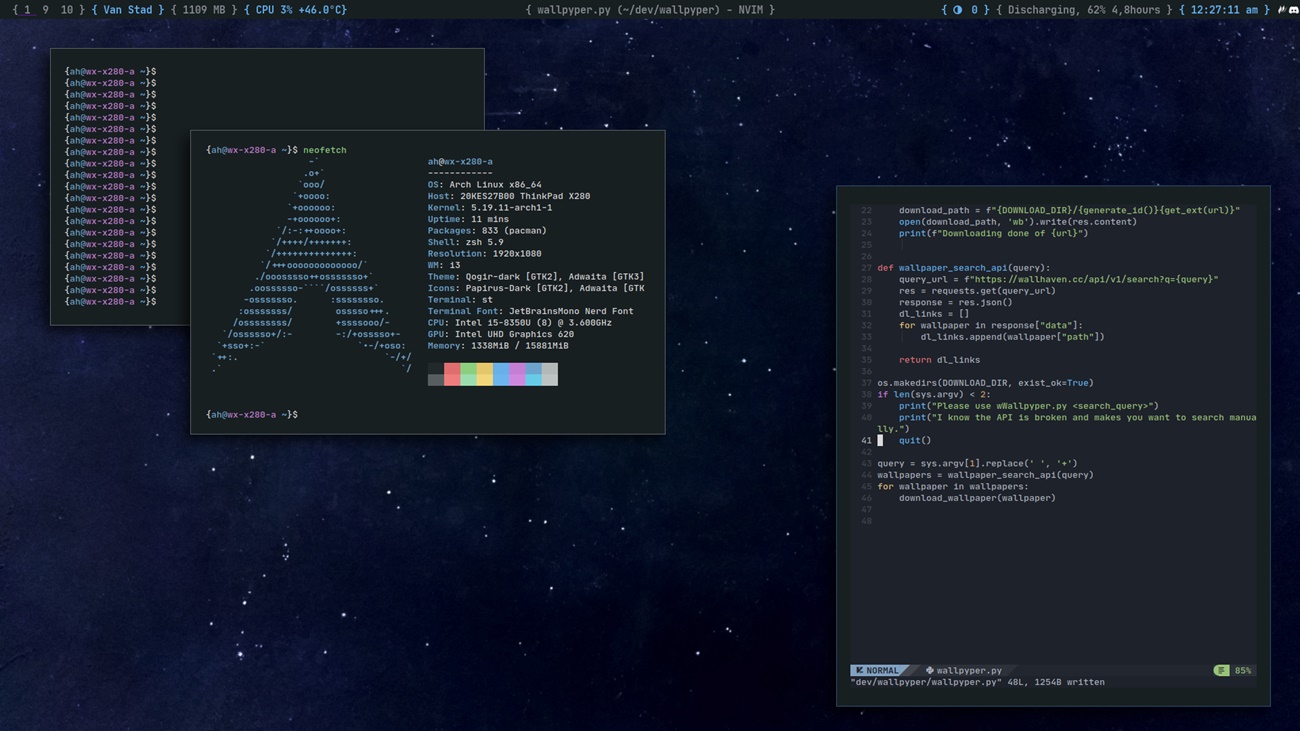Click line number 41 in Neovim

(867, 440)
